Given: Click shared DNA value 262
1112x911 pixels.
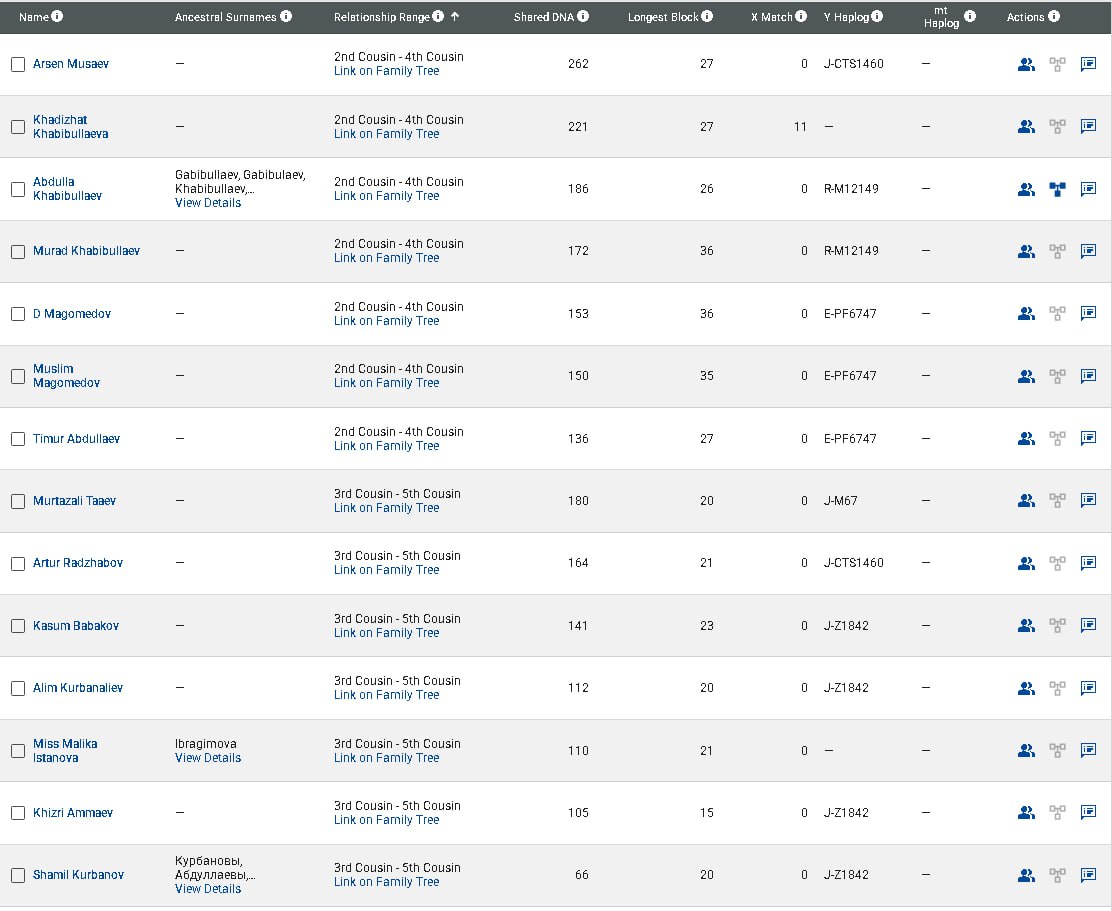Looking at the screenshot, I should [x=578, y=64].
